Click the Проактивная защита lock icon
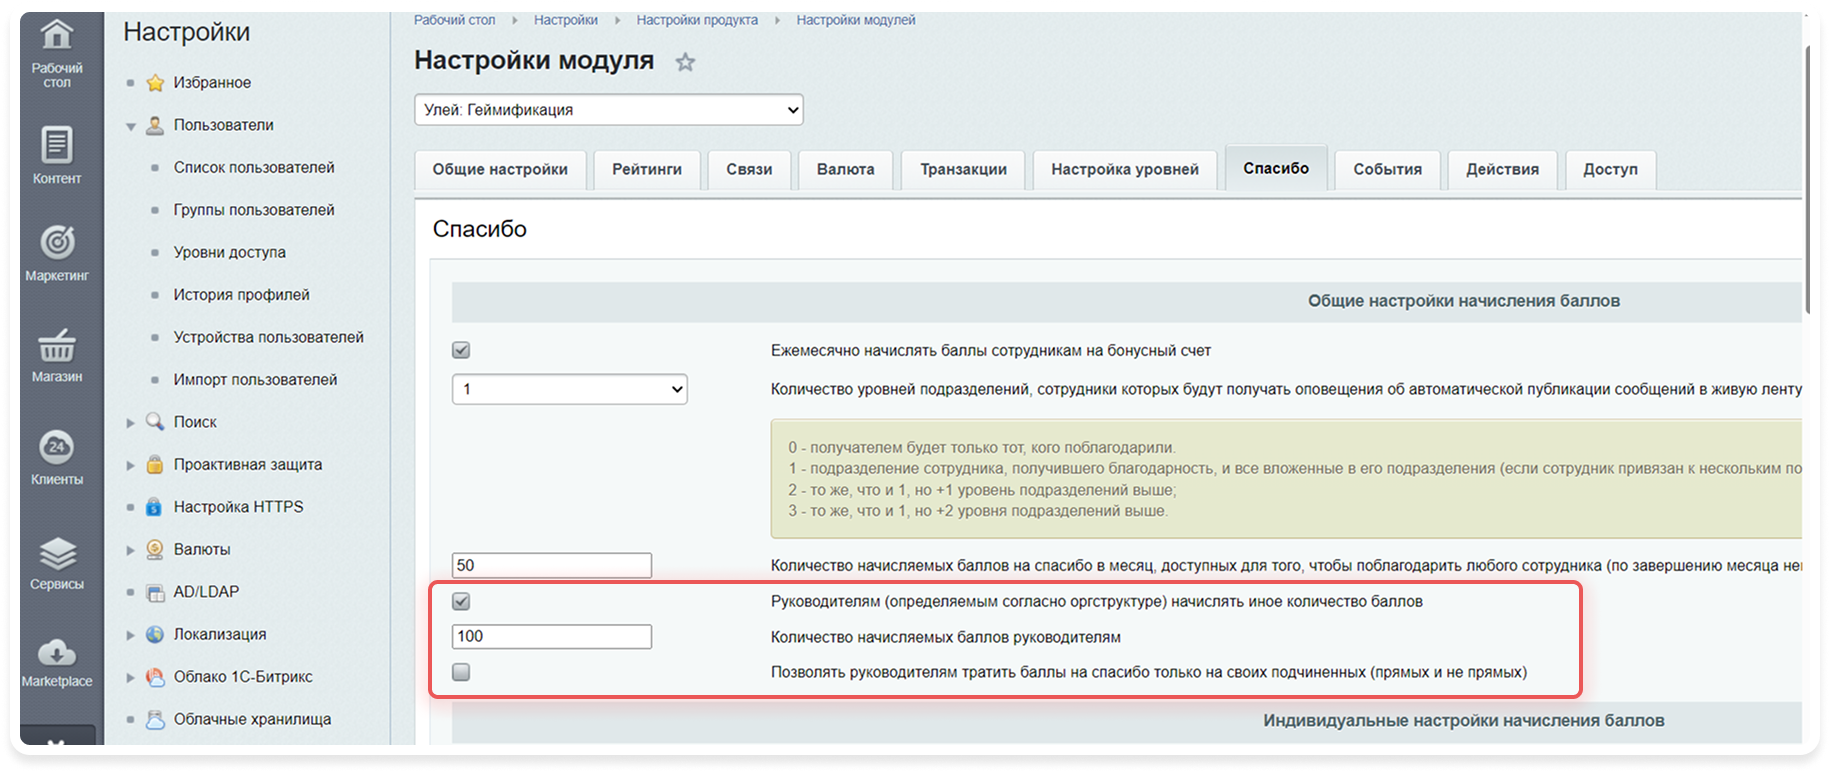 155,464
